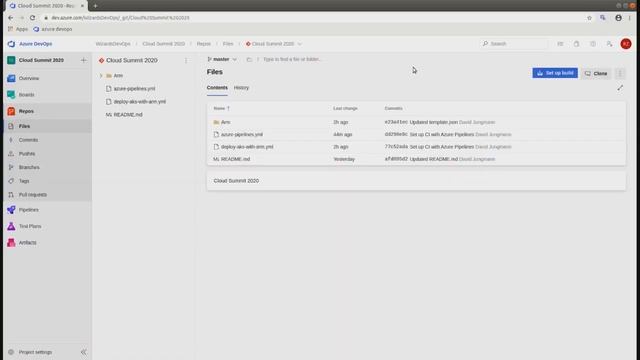The width and height of the screenshot is (640, 360).
Task: Open azure-pipelines.yml in files table
Action: point(242,134)
